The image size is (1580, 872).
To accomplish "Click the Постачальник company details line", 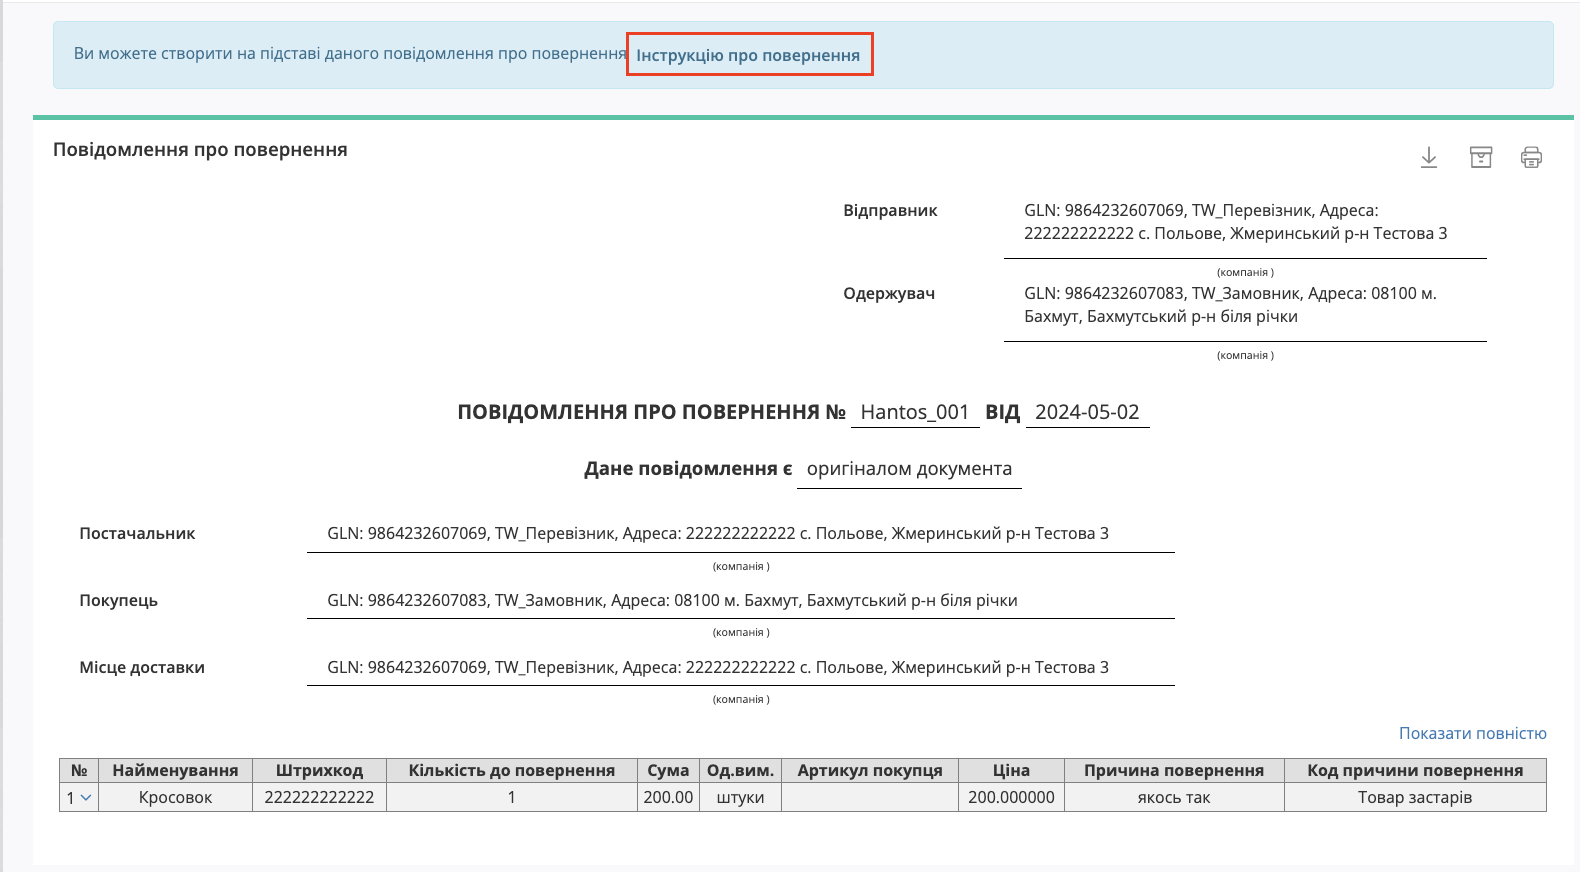I will (x=718, y=533).
